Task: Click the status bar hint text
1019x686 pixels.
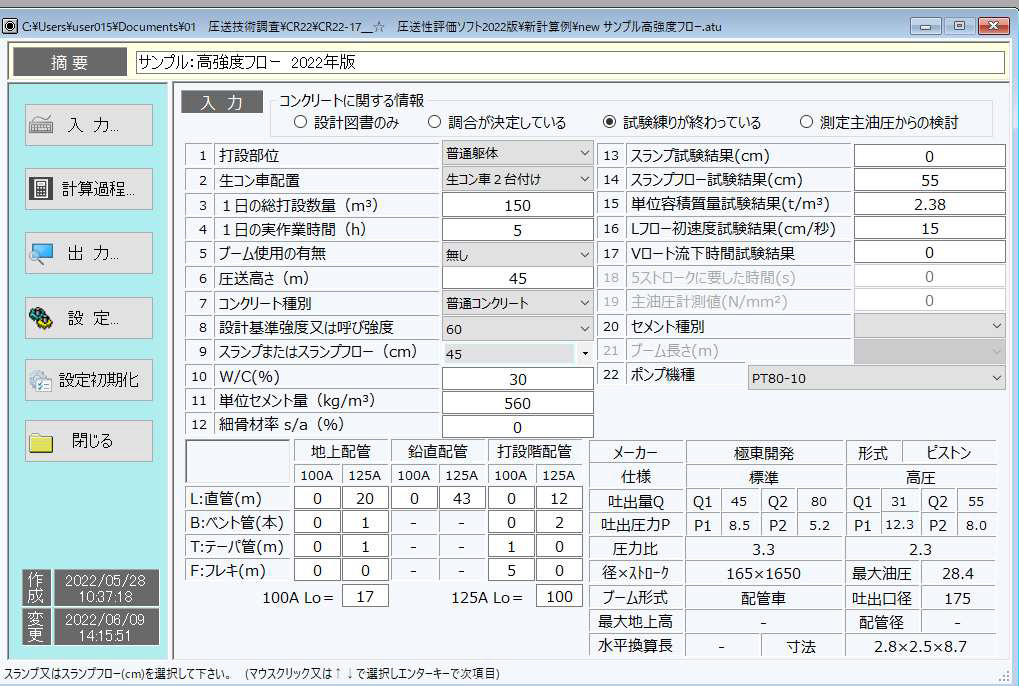Action: tap(252, 674)
